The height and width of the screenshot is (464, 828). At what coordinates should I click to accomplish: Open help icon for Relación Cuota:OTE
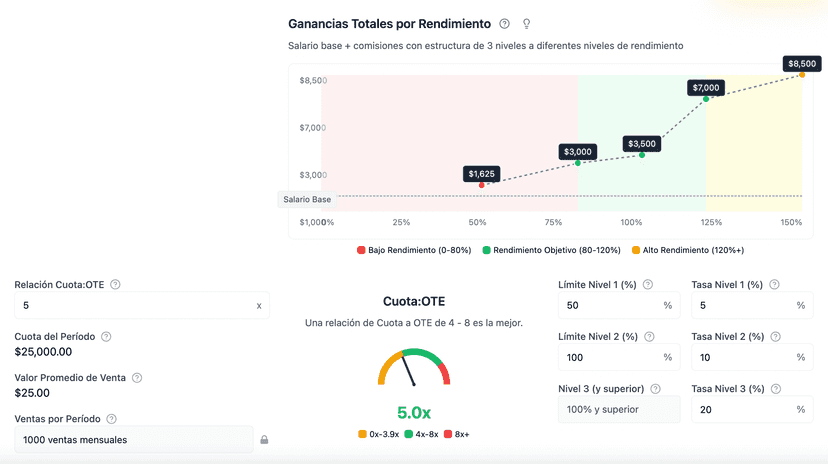[115, 285]
